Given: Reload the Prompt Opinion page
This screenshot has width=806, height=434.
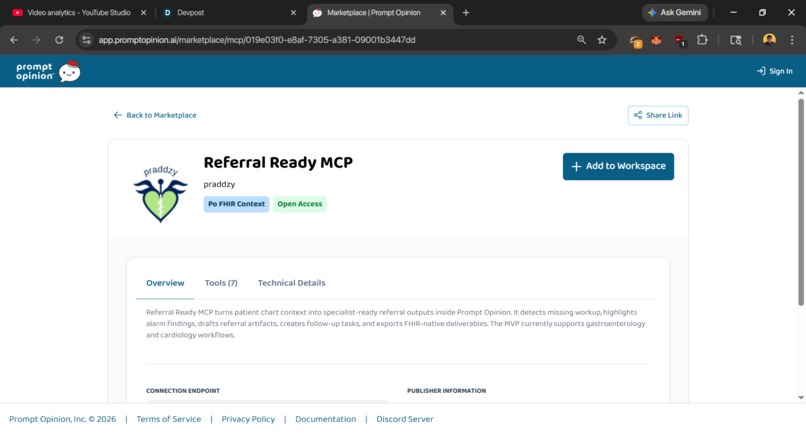Looking at the screenshot, I should (x=59, y=40).
